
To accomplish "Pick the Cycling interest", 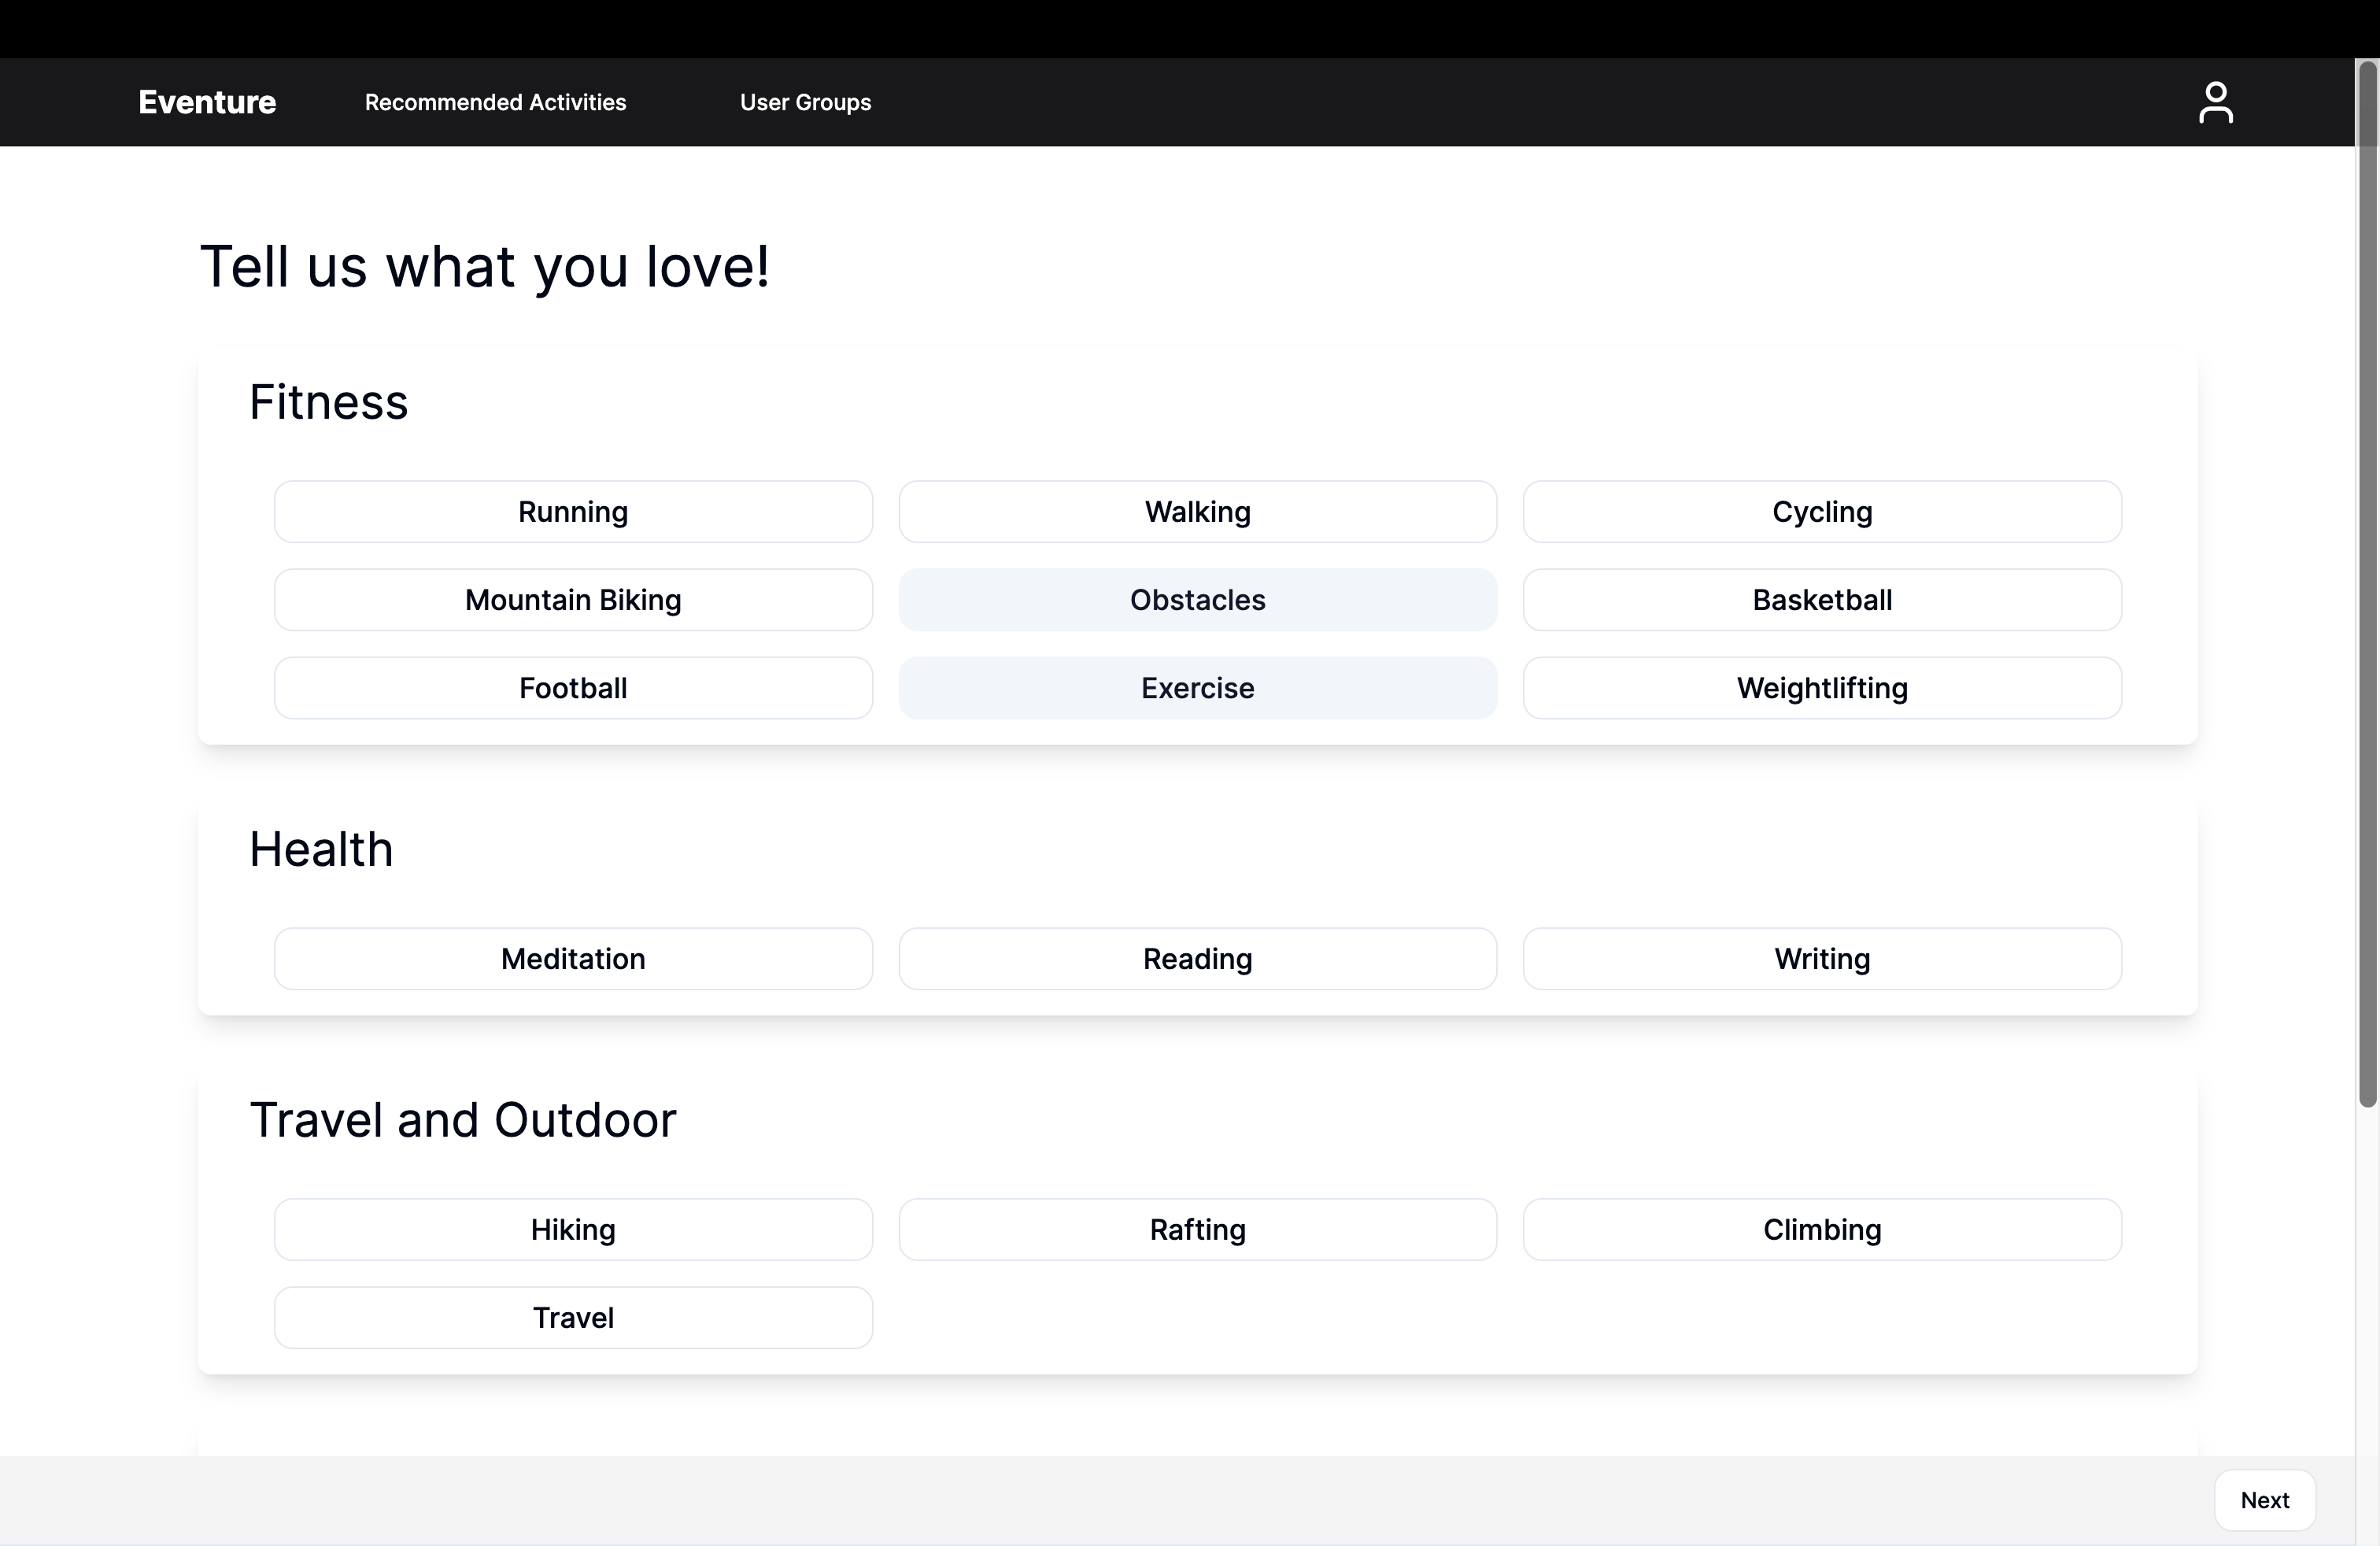I will tap(1821, 512).
